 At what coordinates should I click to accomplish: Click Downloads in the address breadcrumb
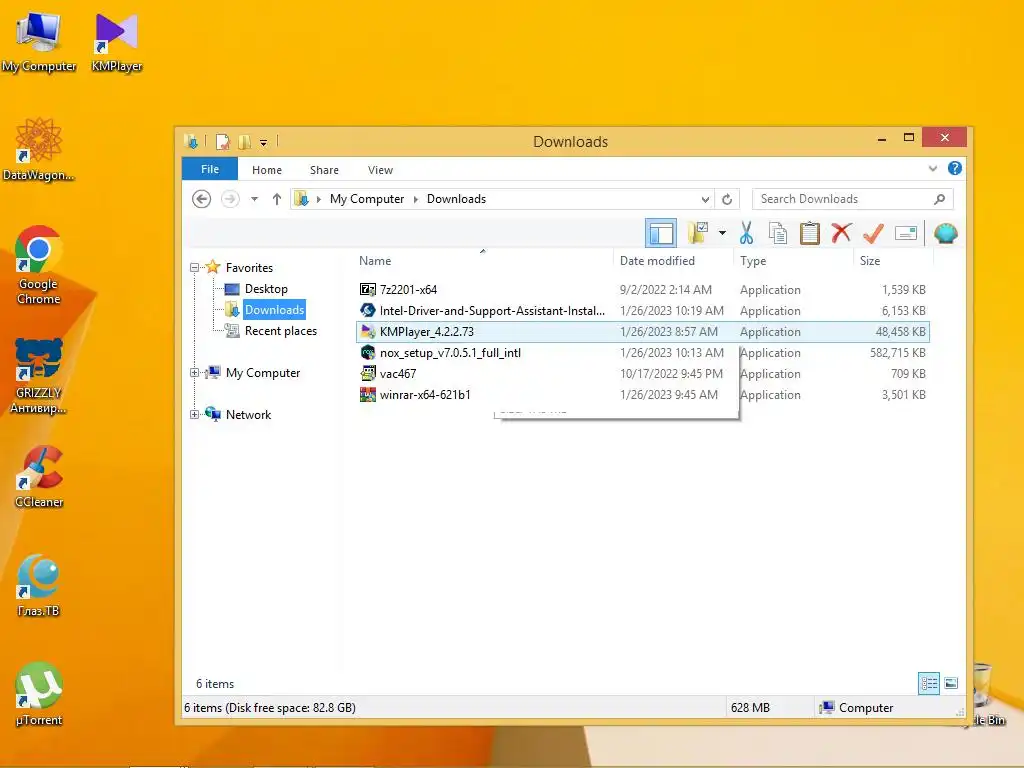(456, 199)
